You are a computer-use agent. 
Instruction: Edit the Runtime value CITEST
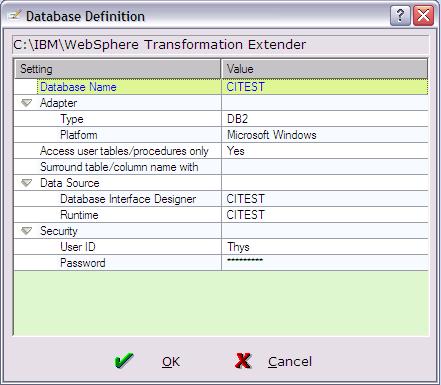tap(325, 215)
